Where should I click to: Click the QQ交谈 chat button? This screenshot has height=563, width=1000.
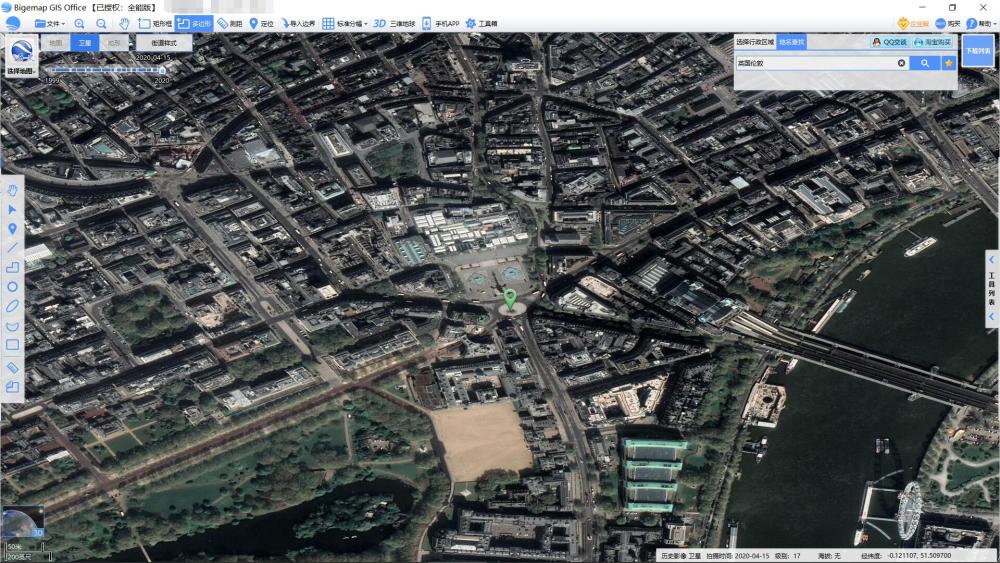pos(890,42)
